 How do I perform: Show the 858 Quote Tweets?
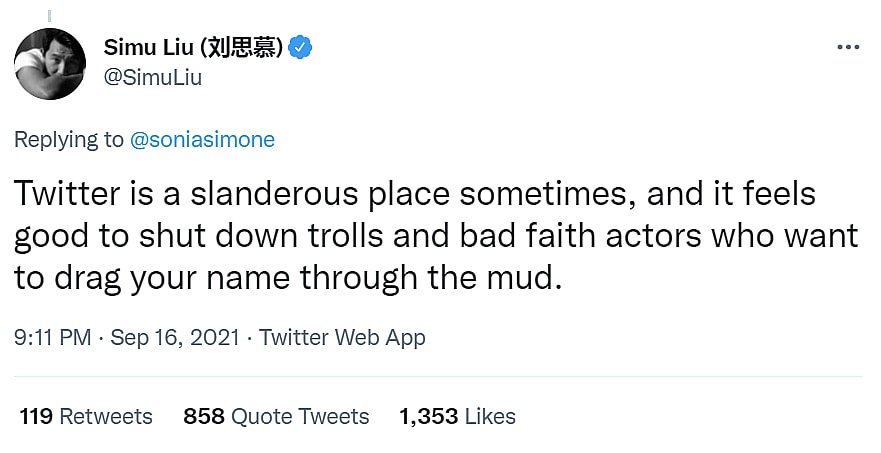pyautogui.click(x=276, y=416)
